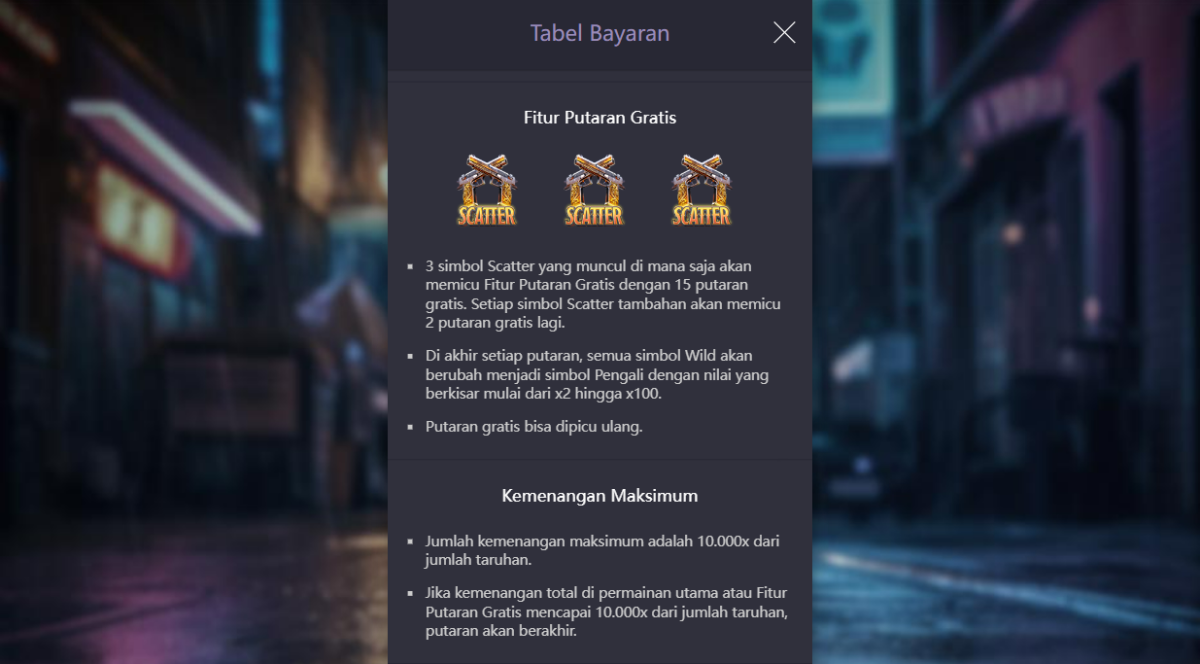Click the bullet marker beside '3 simbol Scatter'
1200x664 pixels.
click(410, 267)
